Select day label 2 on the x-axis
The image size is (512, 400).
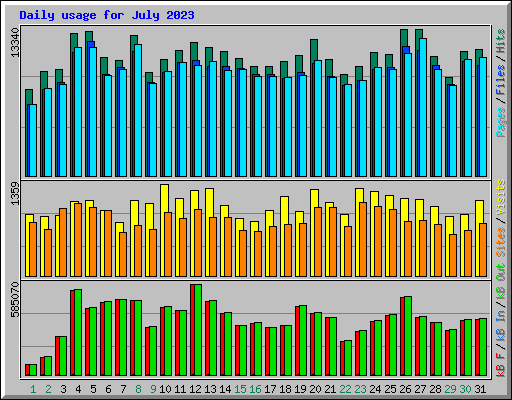coord(48,389)
